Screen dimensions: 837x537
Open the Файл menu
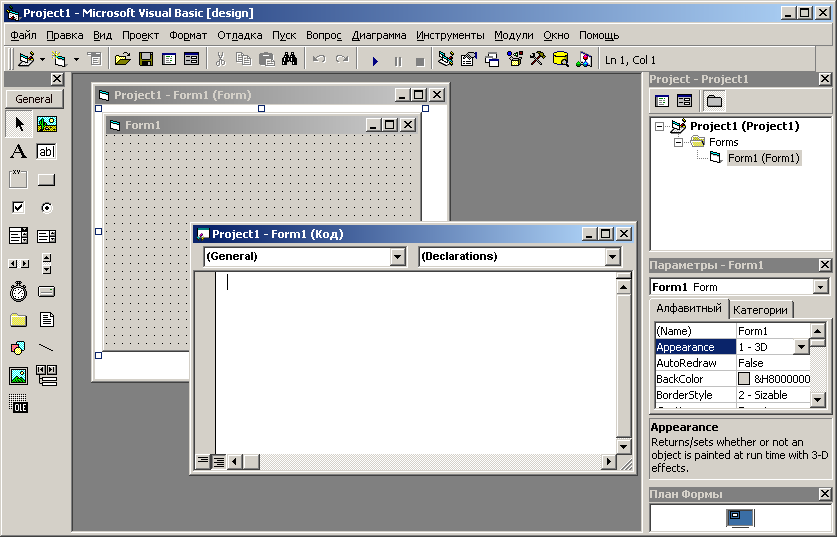pos(23,35)
